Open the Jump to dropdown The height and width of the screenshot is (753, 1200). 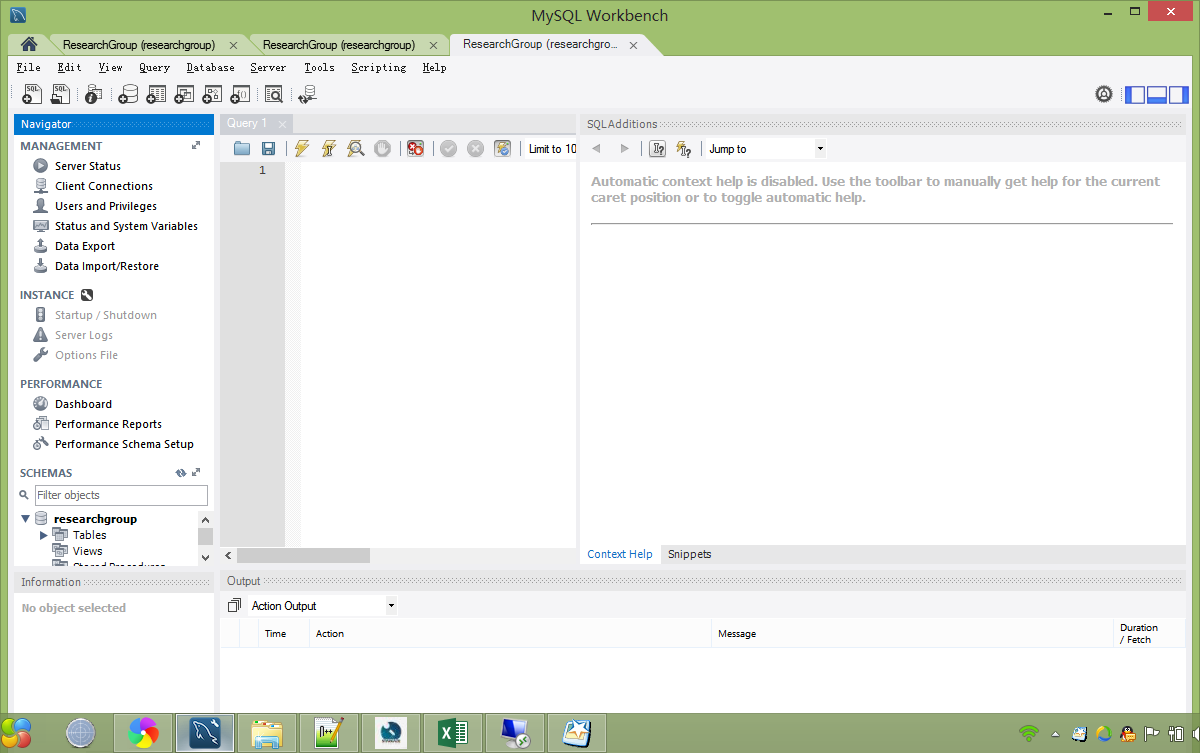[x=767, y=149]
